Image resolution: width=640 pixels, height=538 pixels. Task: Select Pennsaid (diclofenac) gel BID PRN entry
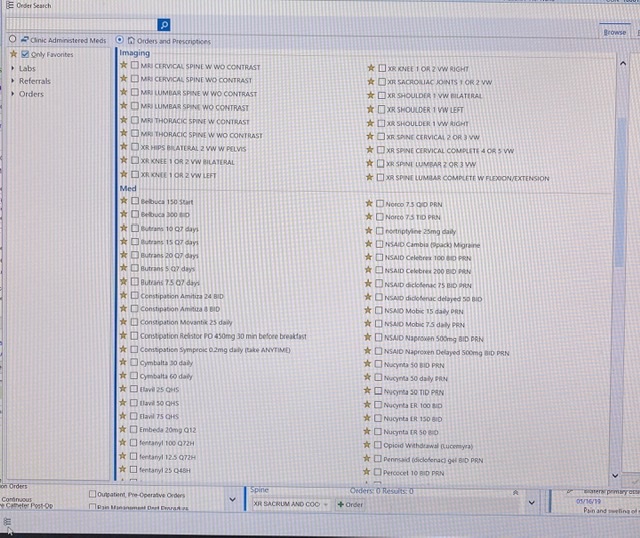click(x=433, y=460)
